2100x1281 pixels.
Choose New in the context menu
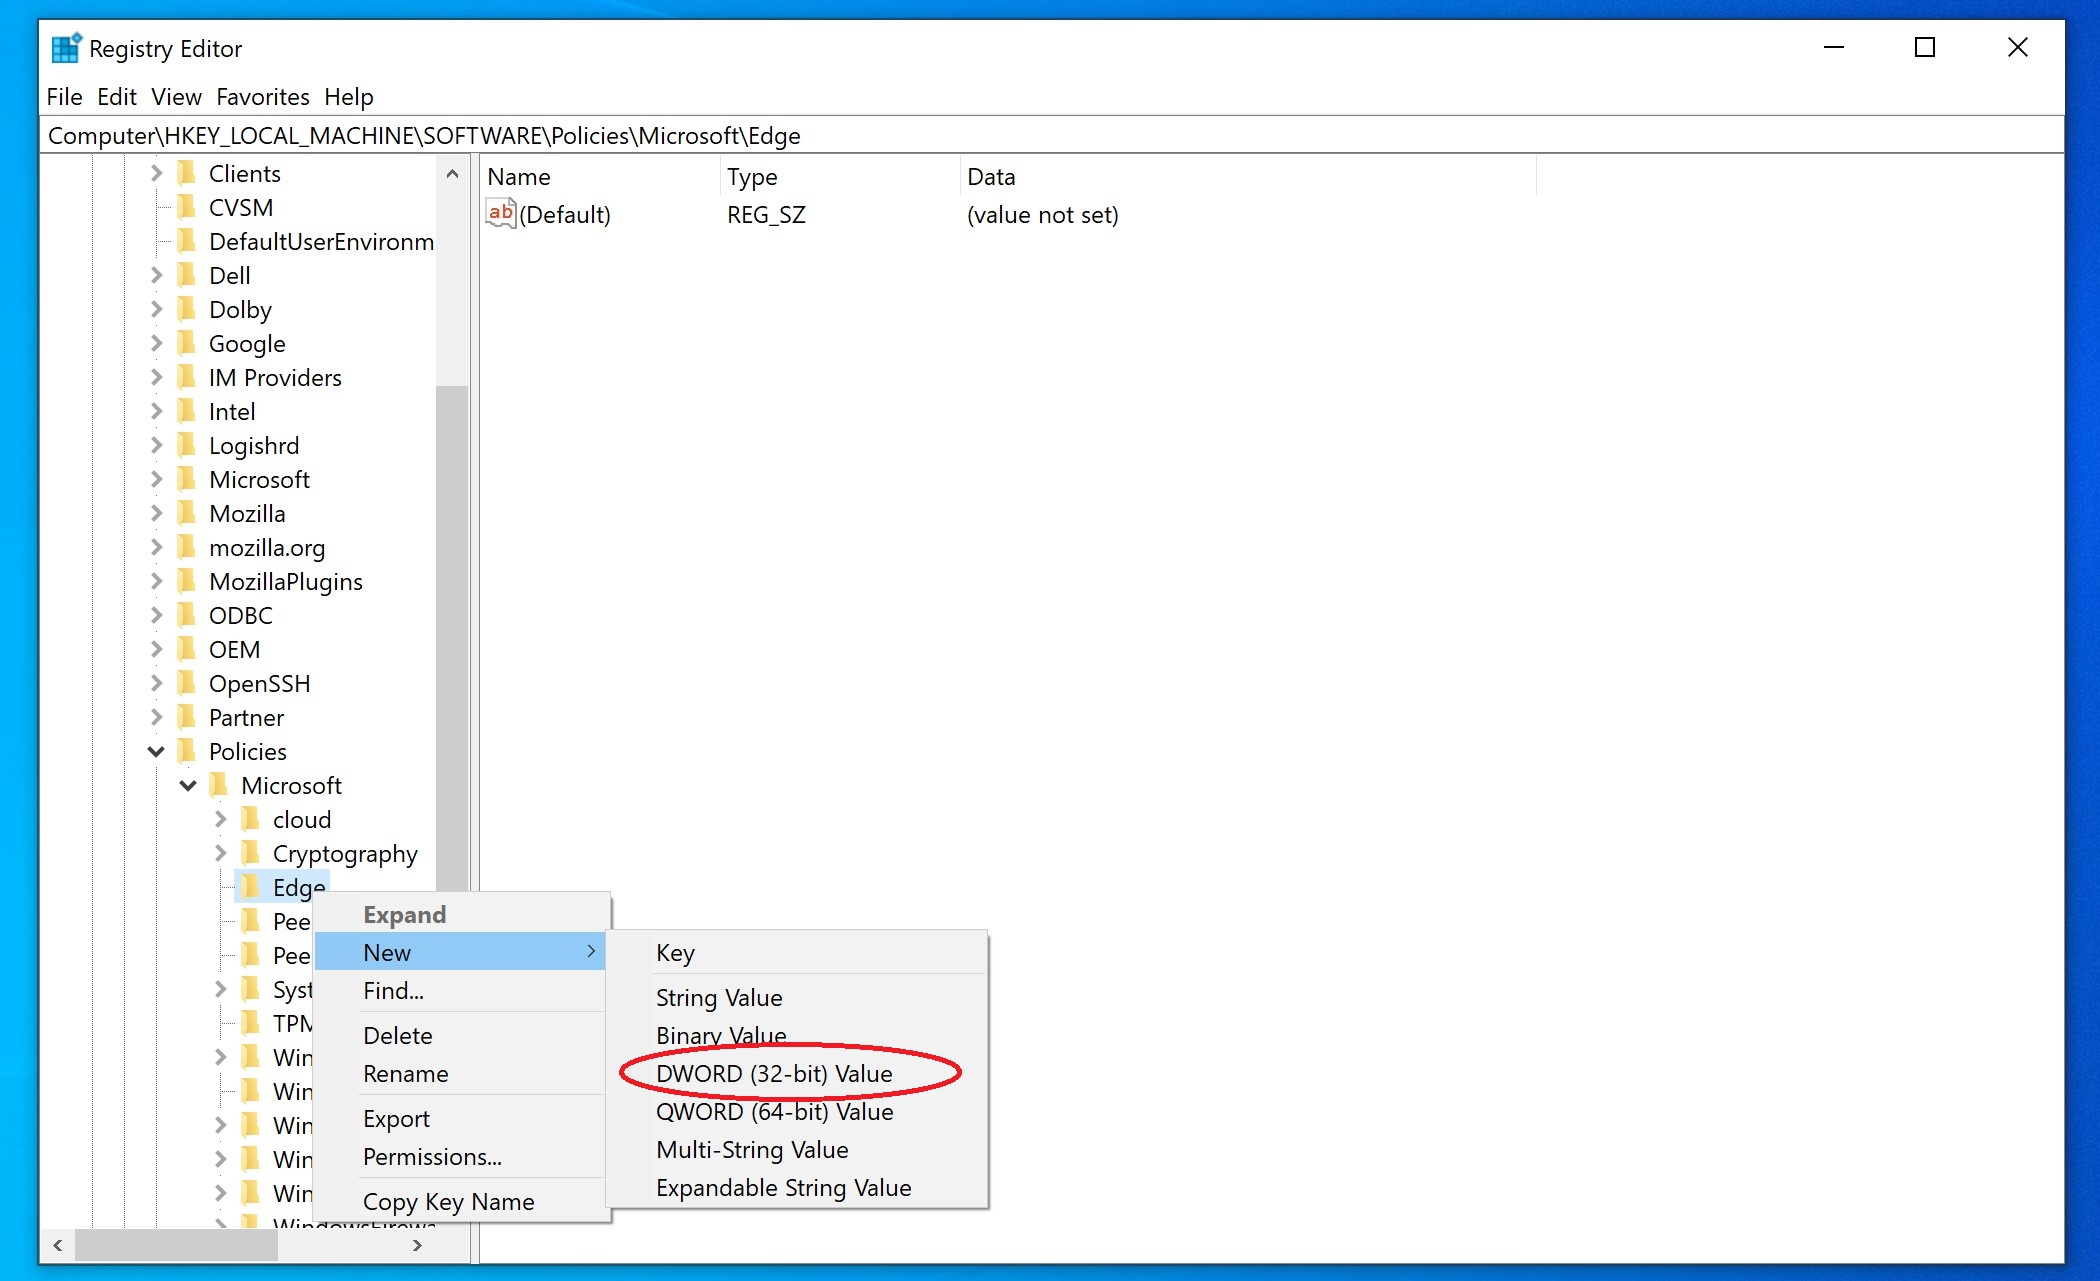point(460,952)
